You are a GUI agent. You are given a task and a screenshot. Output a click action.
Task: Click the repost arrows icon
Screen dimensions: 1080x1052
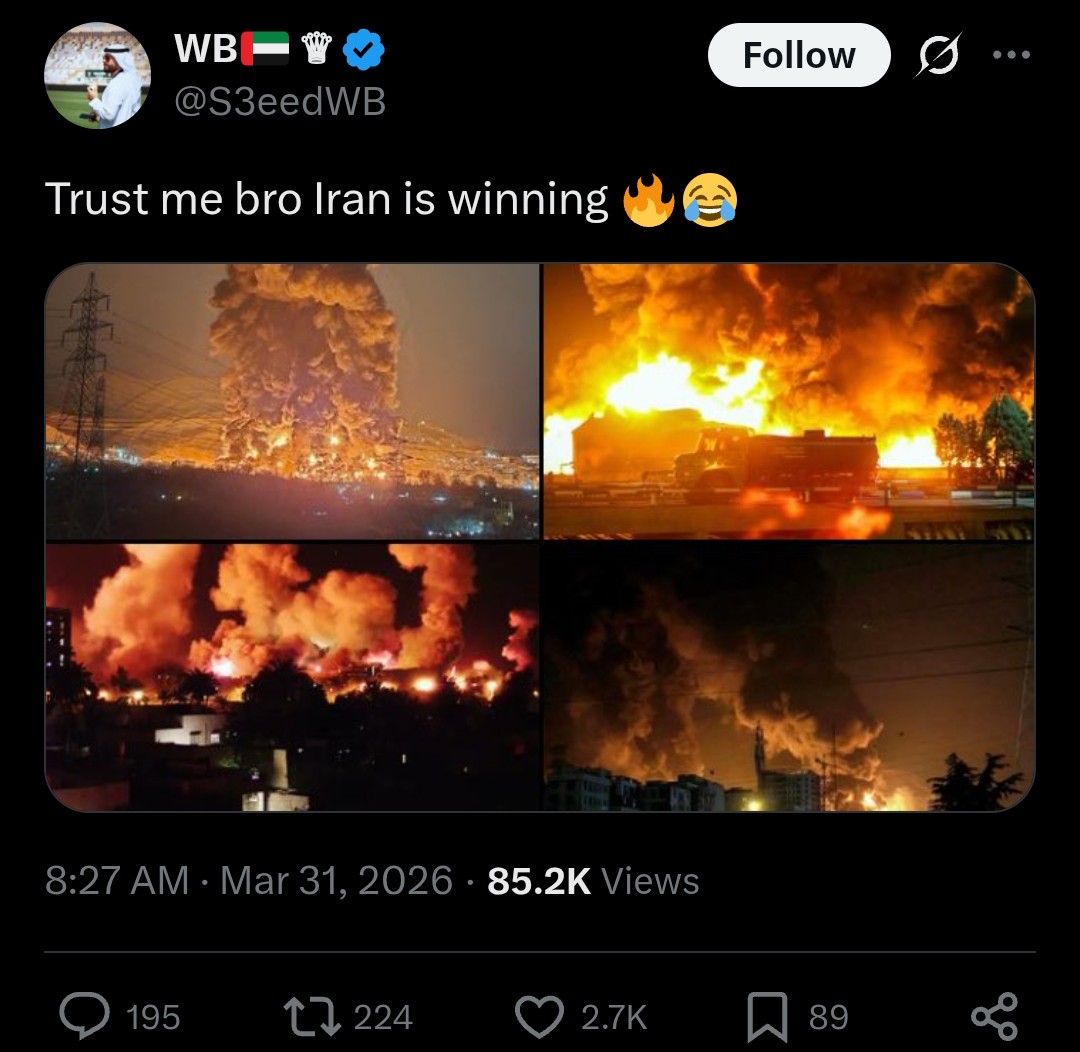(x=312, y=1016)
